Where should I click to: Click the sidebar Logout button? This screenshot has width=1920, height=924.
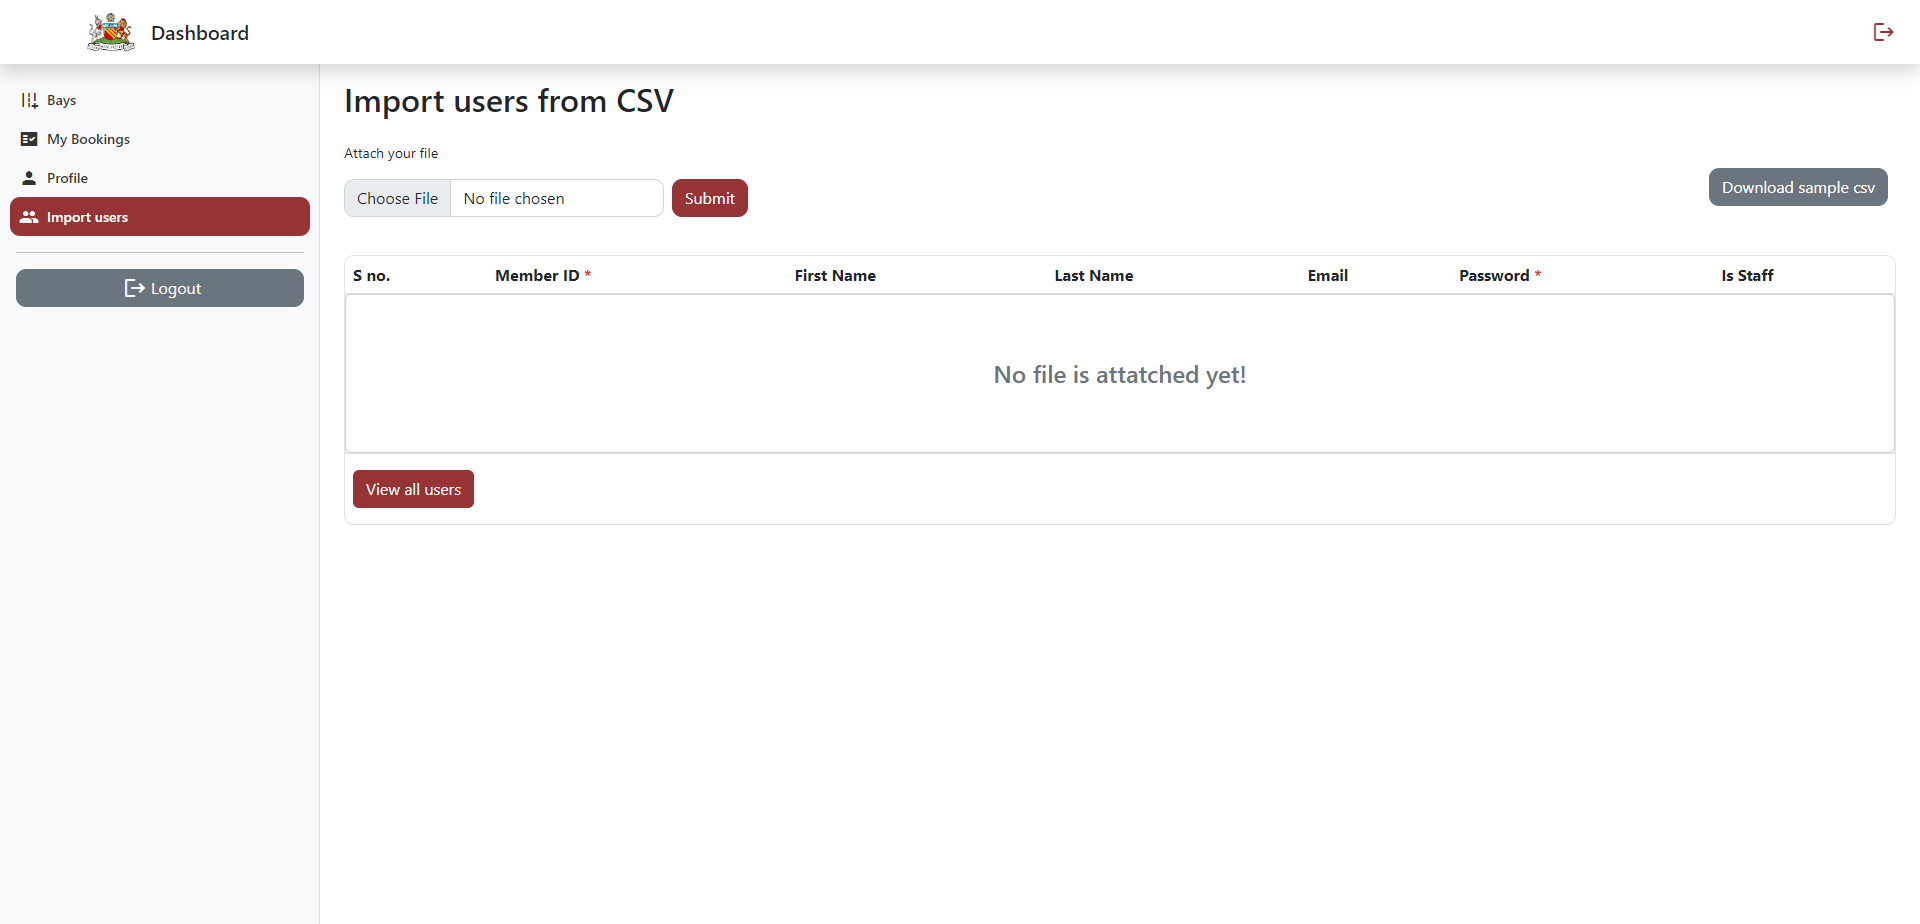160,288
